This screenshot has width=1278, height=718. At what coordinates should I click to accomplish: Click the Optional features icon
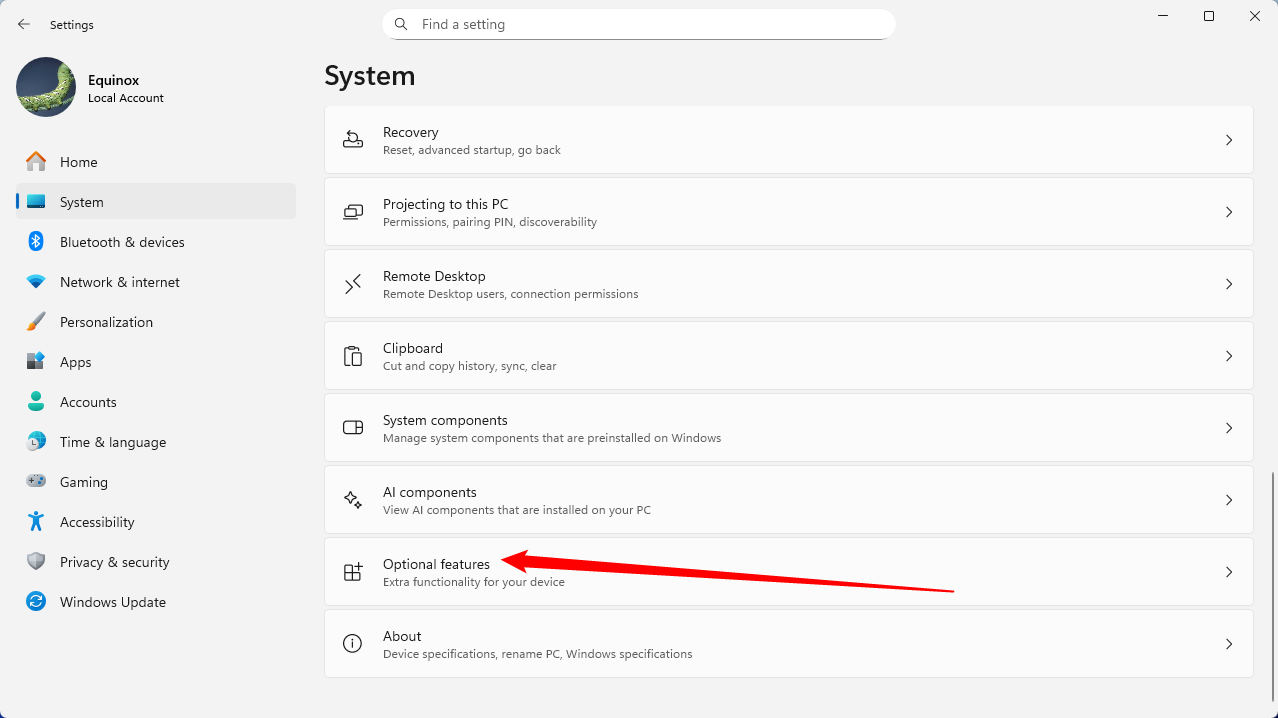[352, 572]
